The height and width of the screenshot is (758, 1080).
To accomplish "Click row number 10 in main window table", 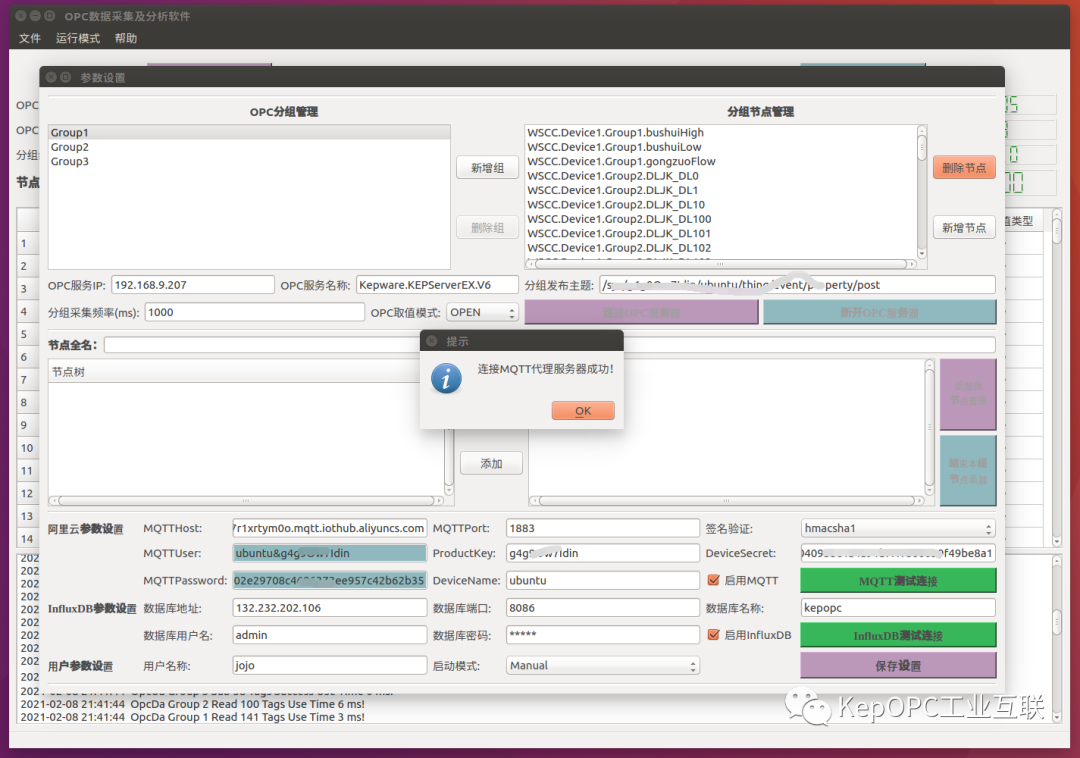I will [x=27, y=448].
